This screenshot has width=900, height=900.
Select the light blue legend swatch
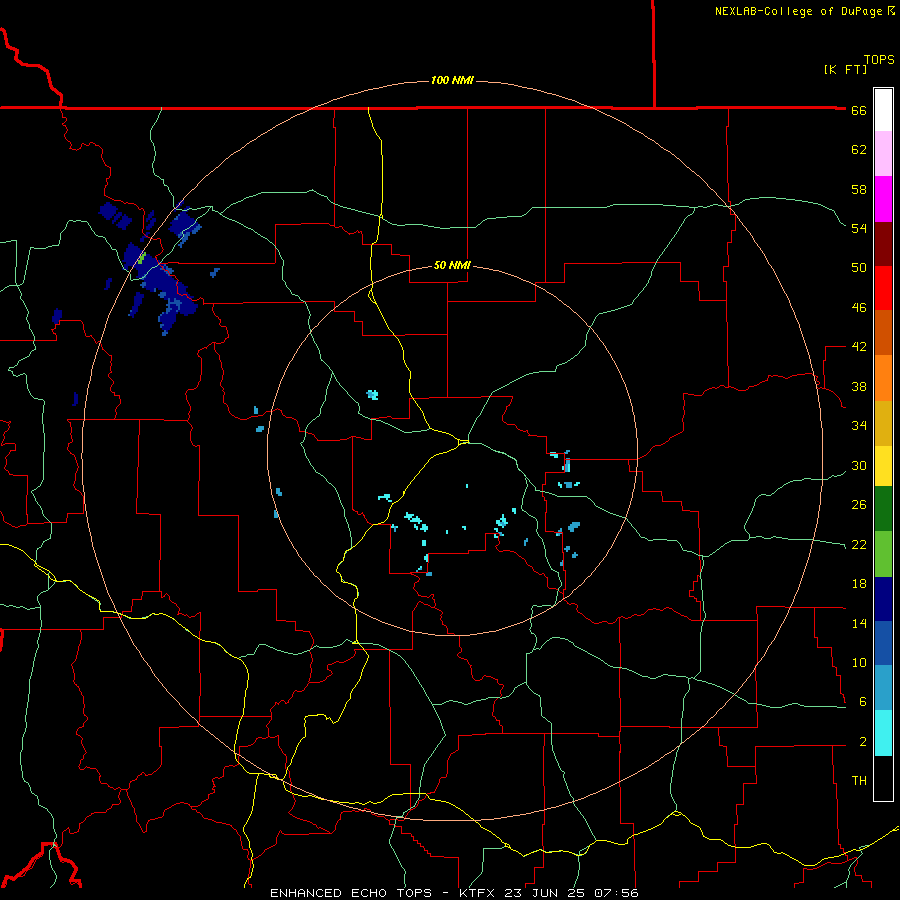click(883, 688)
